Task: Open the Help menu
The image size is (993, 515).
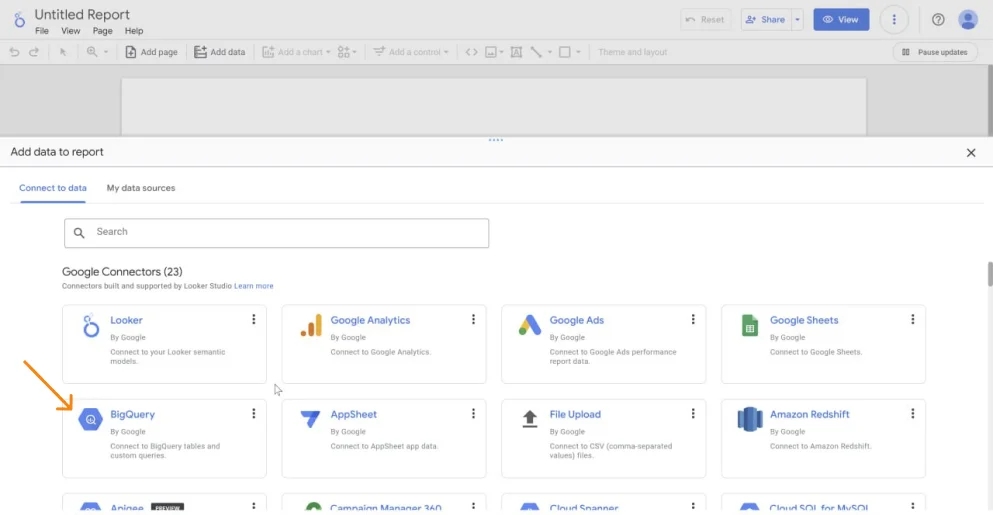Action: tap(134, 30)
